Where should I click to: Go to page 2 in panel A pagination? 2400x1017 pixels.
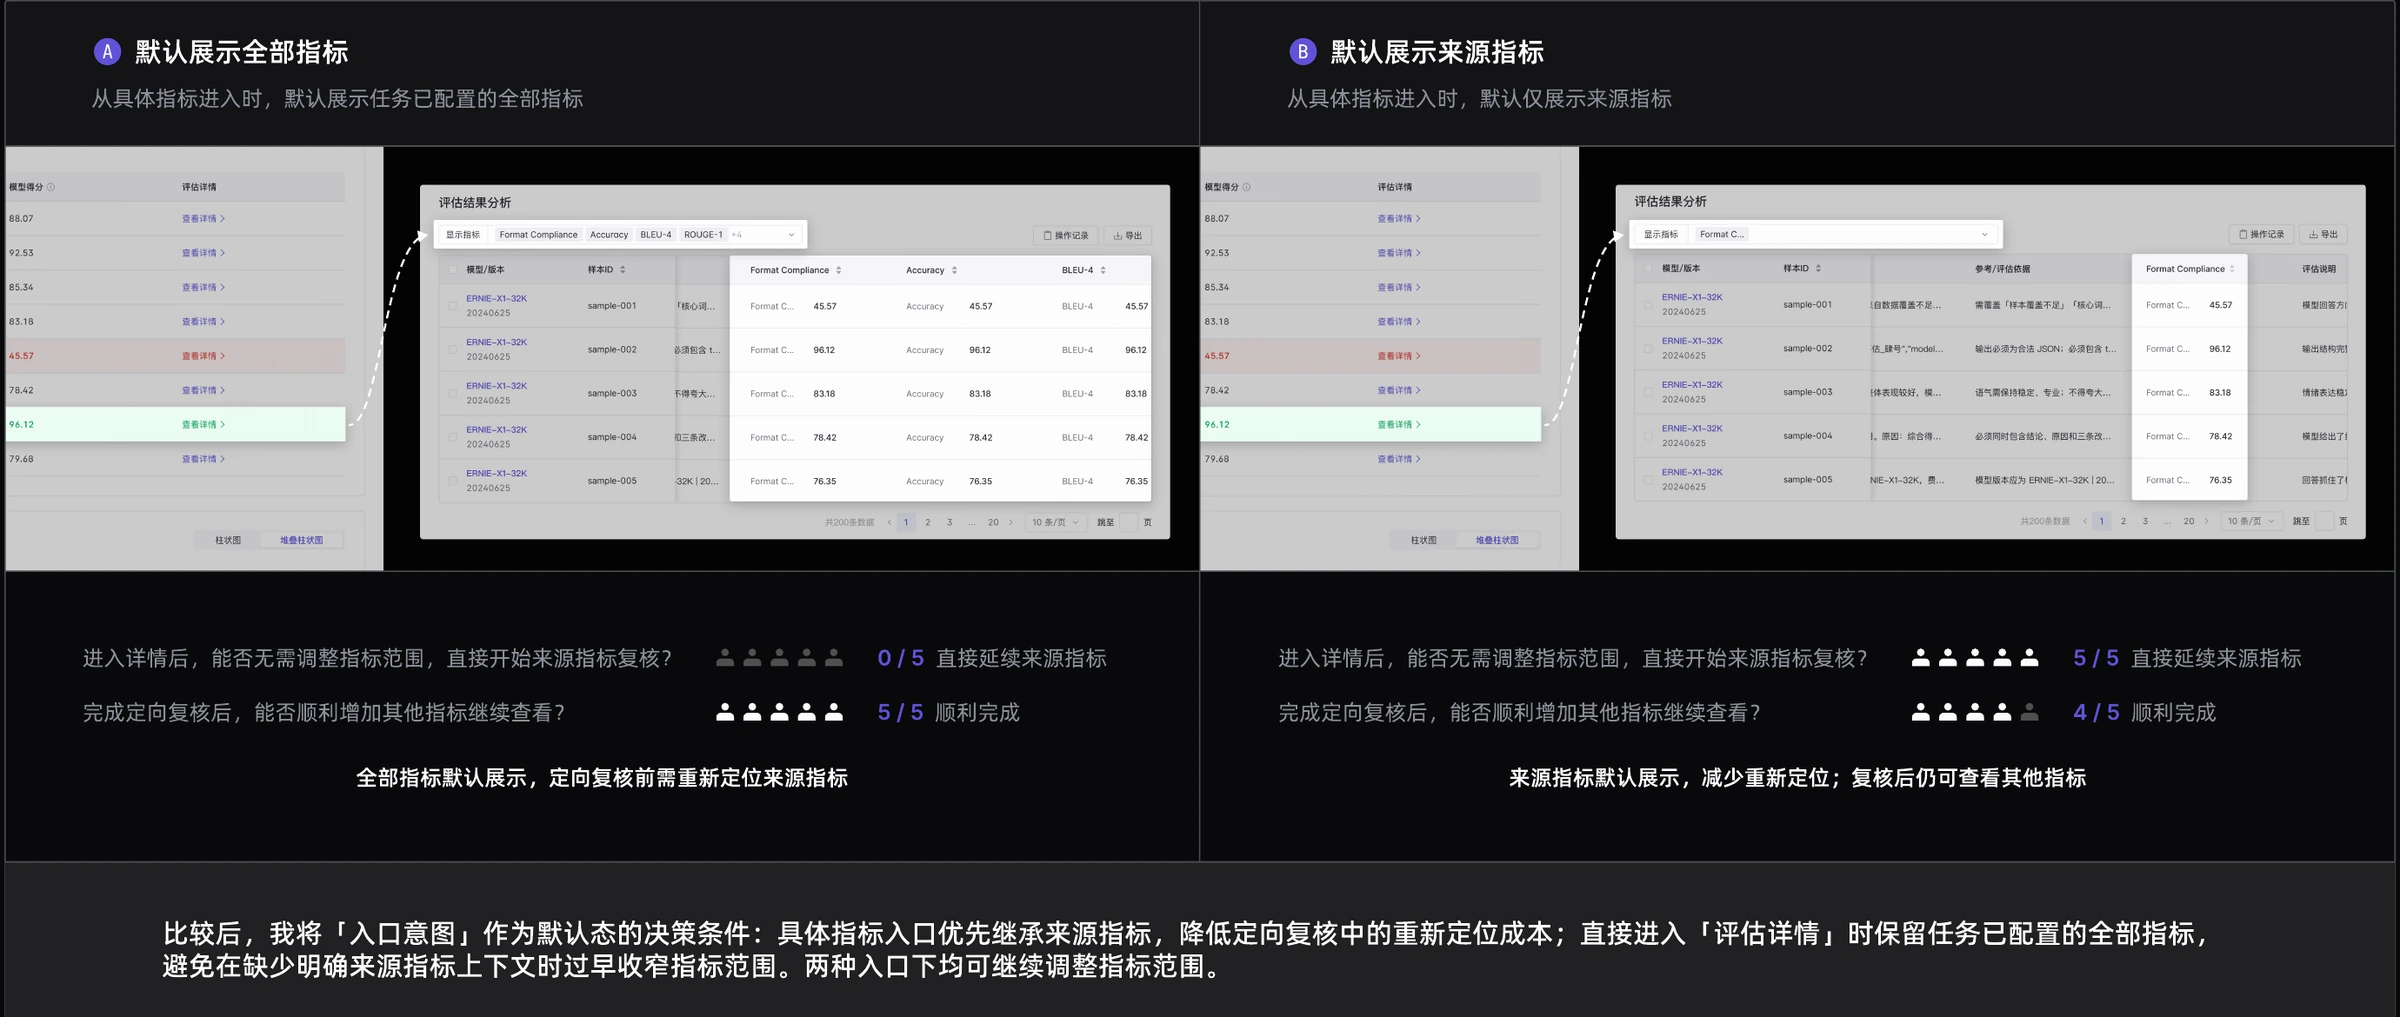(928, 522)
